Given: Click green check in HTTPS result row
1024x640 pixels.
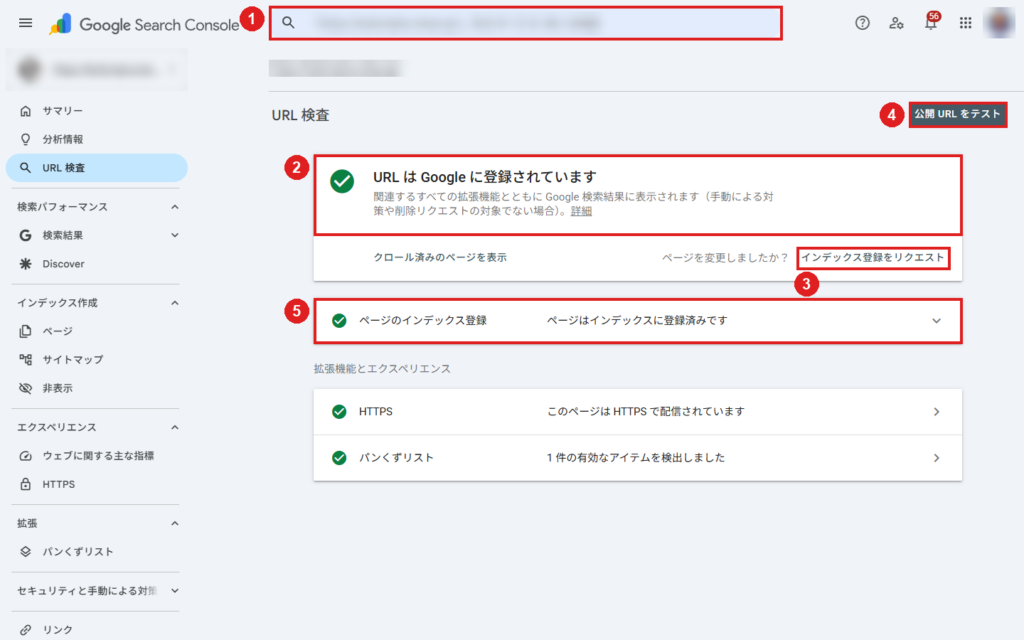Looking at the screenshot, I should pyautogui.click(x=339, y=411).
